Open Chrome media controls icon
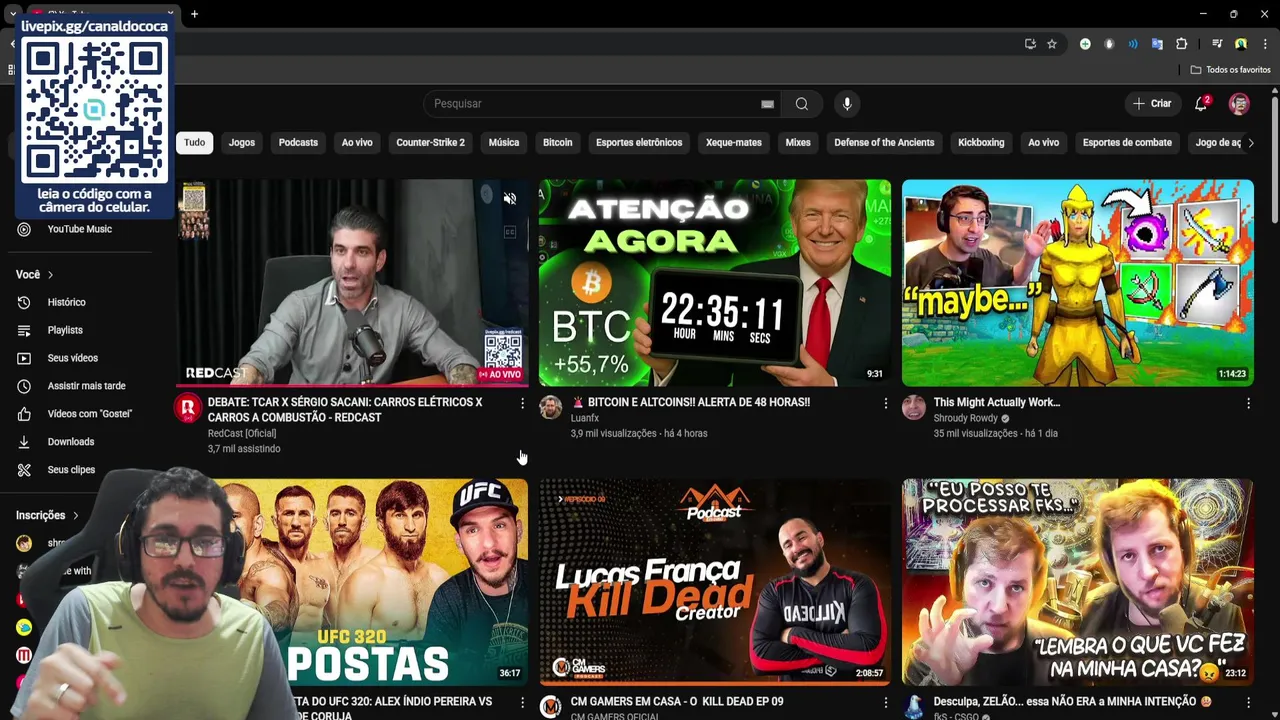The width and height of the screenshot is (1280, 720). tap(1217, 44)
